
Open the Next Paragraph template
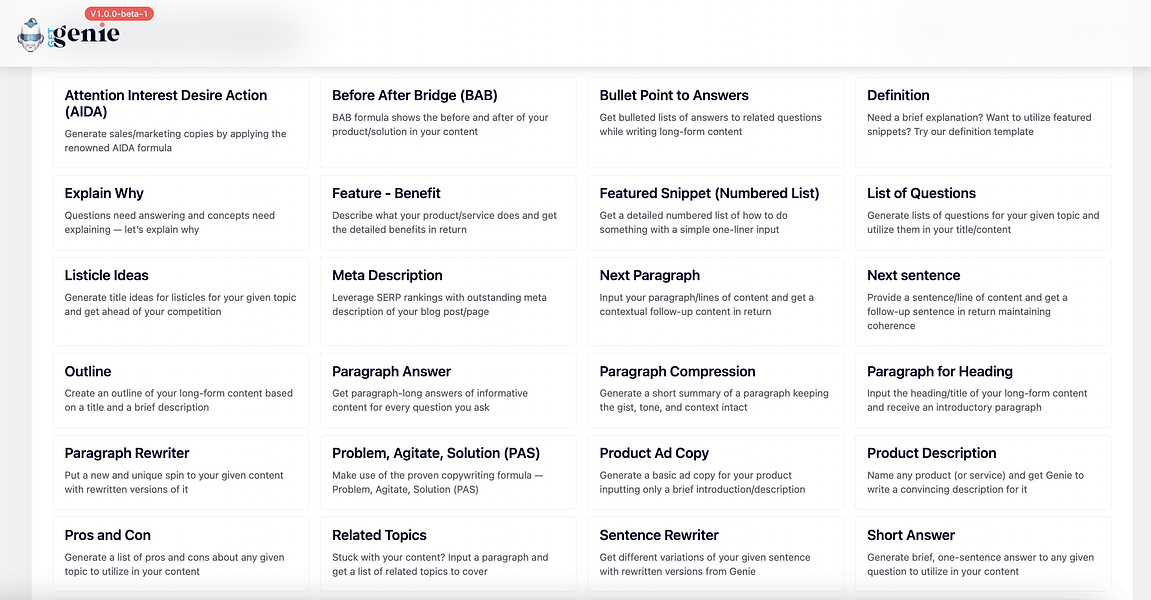(x=716, y=301)
